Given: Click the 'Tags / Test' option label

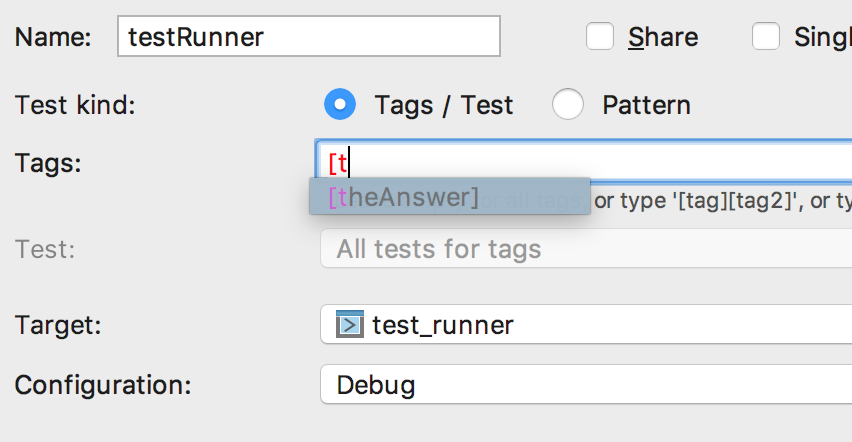Looking at the screenshot, I should coord(443,105).
